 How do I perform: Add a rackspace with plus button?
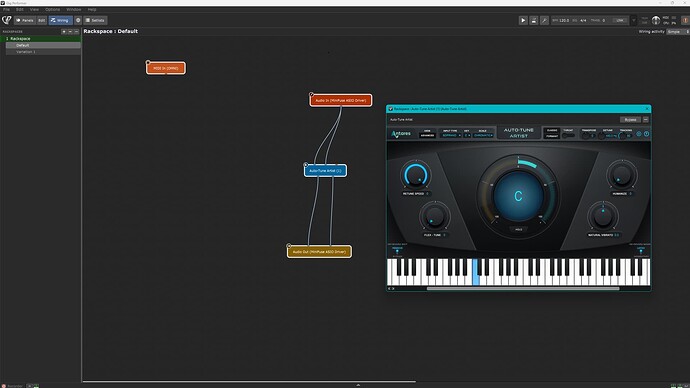(x=64, y=32)
